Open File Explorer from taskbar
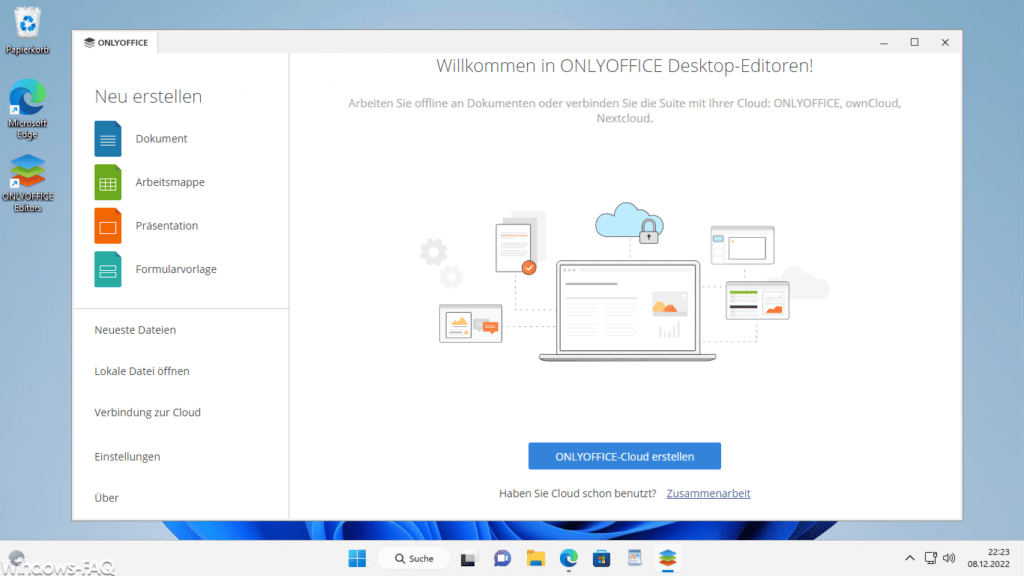 536,558
